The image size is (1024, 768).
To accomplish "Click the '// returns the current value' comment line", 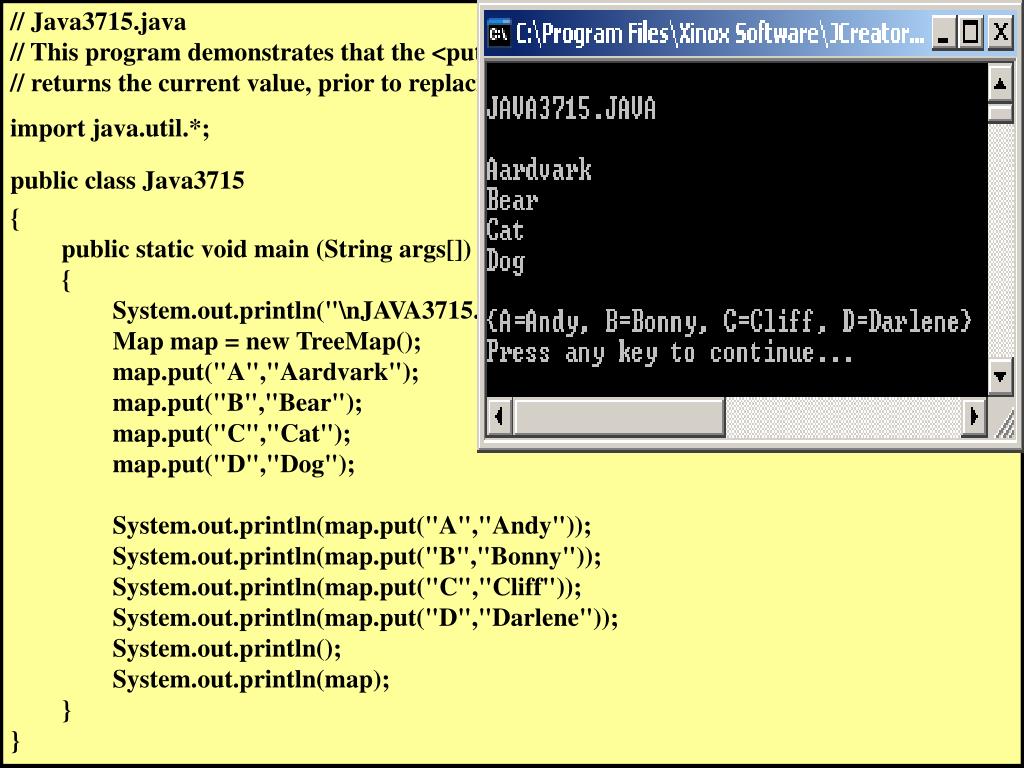I will [243, 84].
